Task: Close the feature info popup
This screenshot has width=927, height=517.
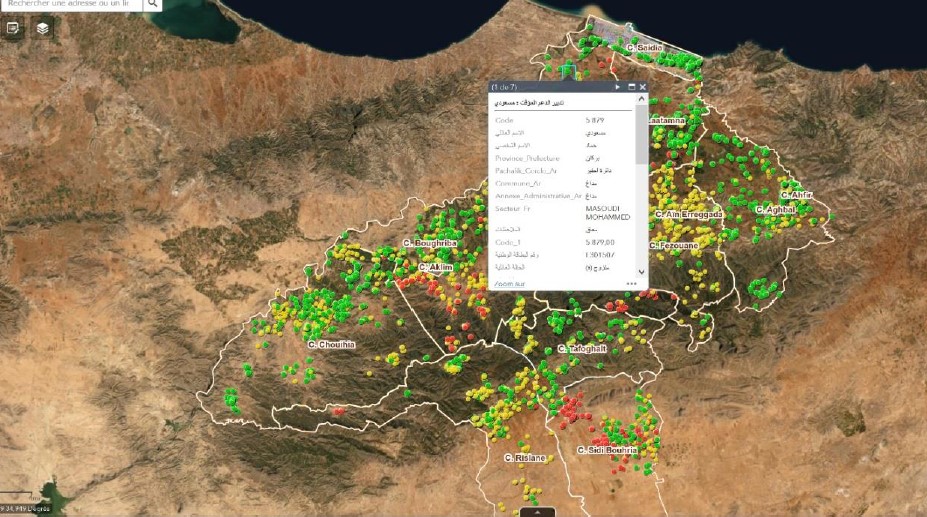Action: coord(642,88)
